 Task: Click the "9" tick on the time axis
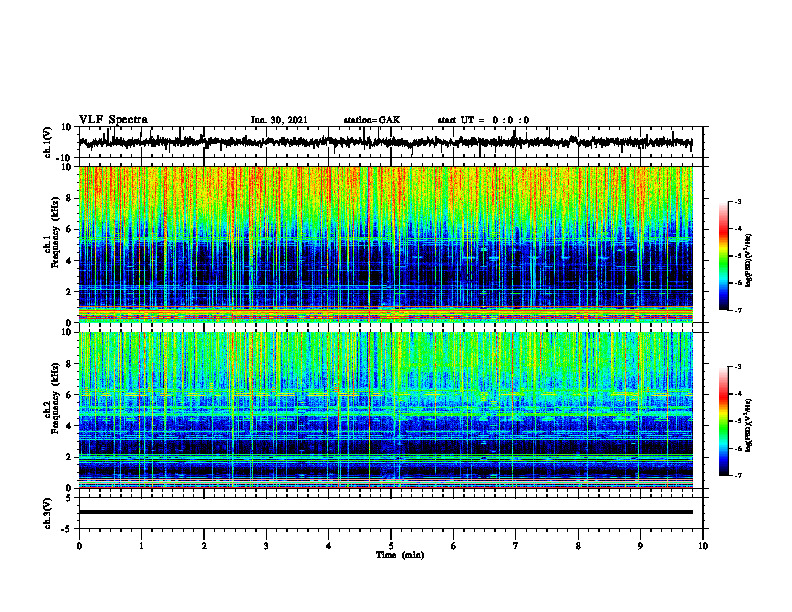[x=640, y=546]
